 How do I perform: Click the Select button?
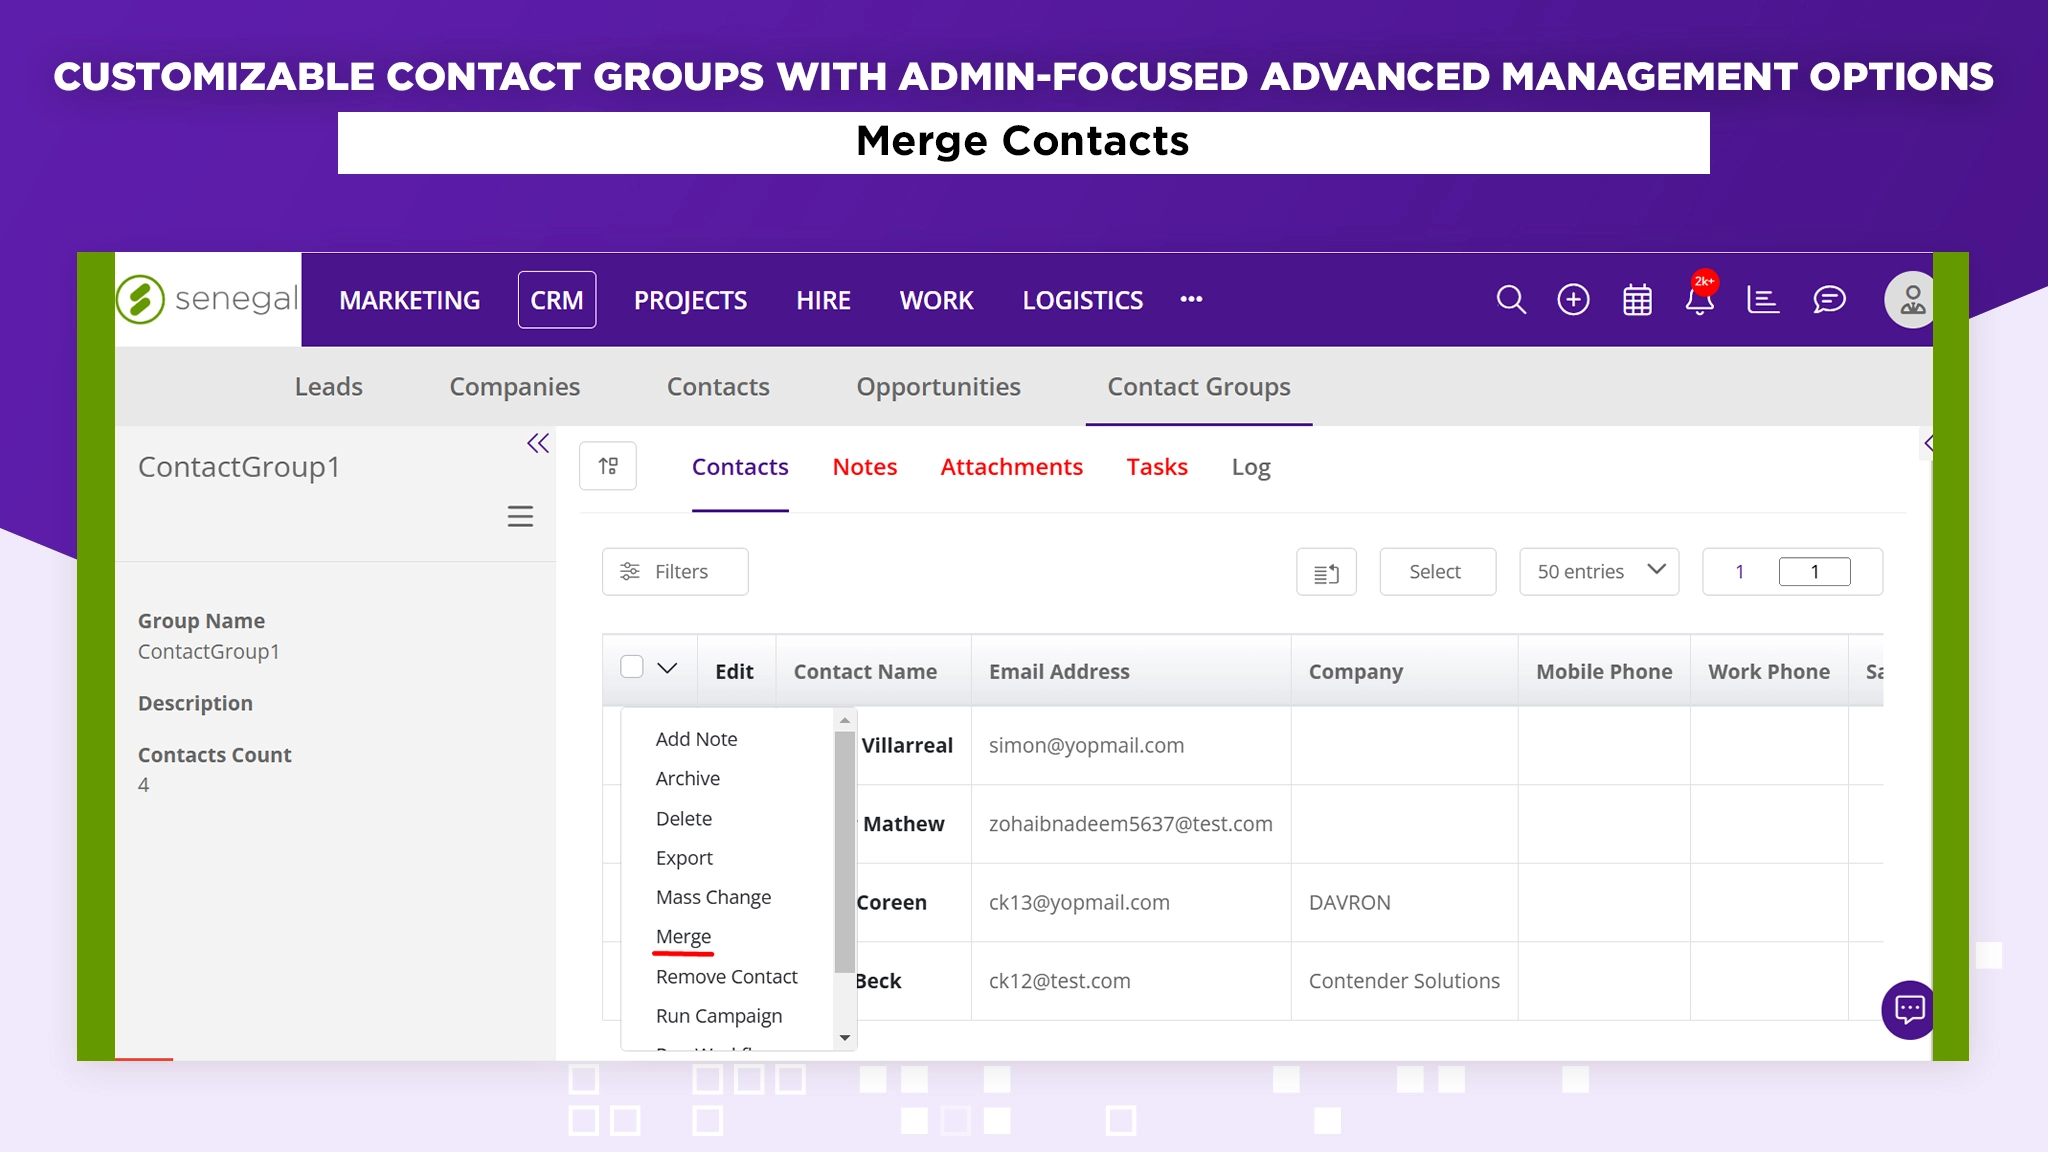[x=1437, y=572]
